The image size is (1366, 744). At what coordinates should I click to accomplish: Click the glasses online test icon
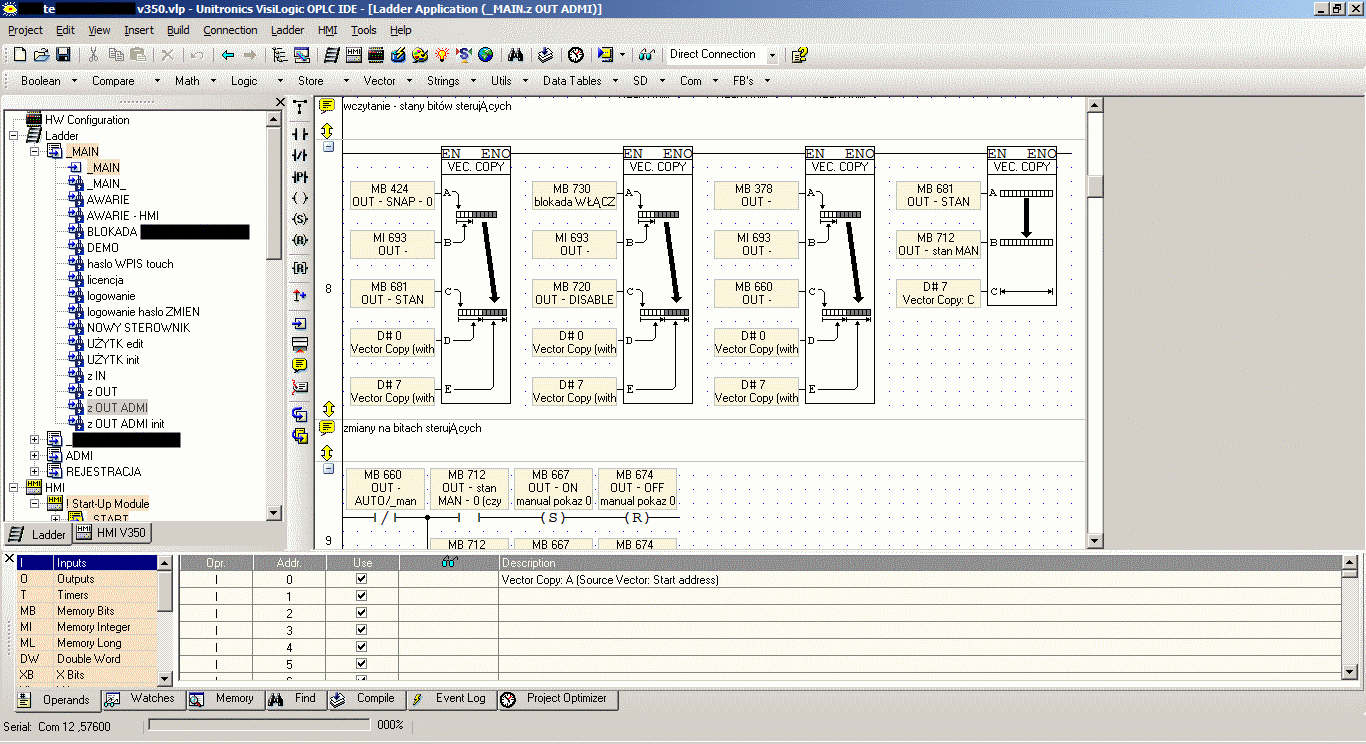tap(647, 55)
